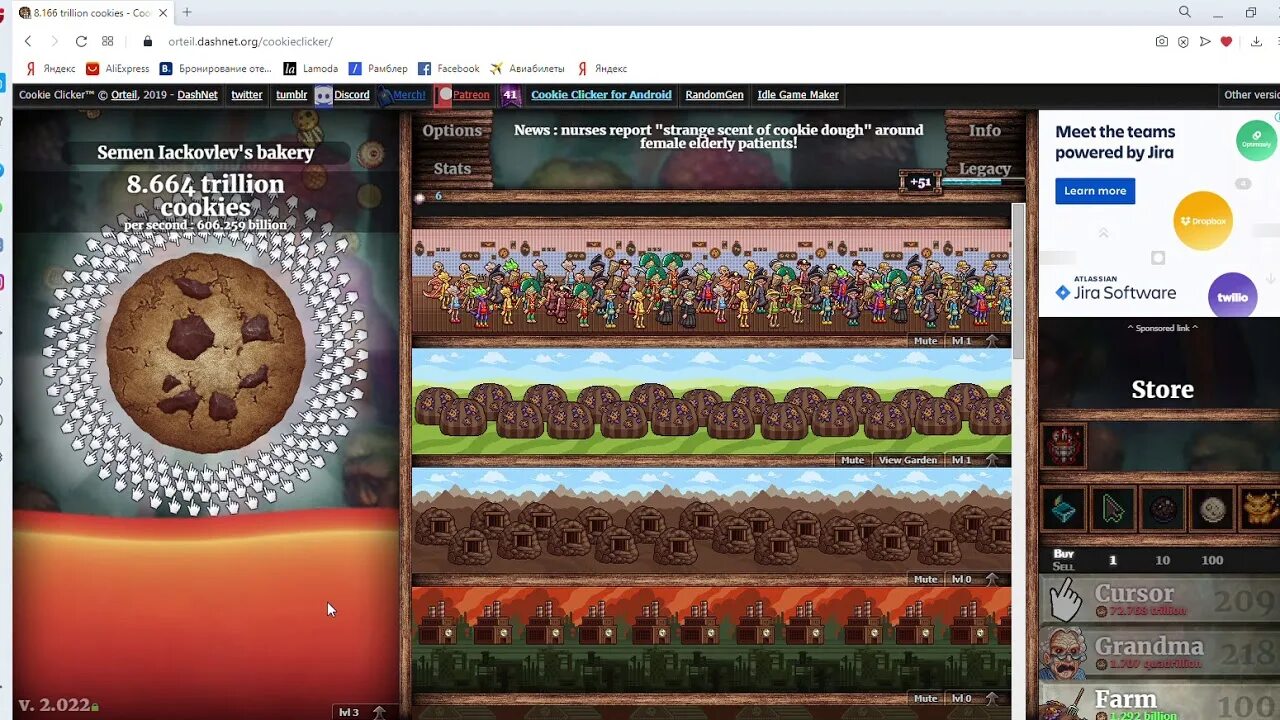
Task: Open the Info menu
Action: (x=985, y=130)
